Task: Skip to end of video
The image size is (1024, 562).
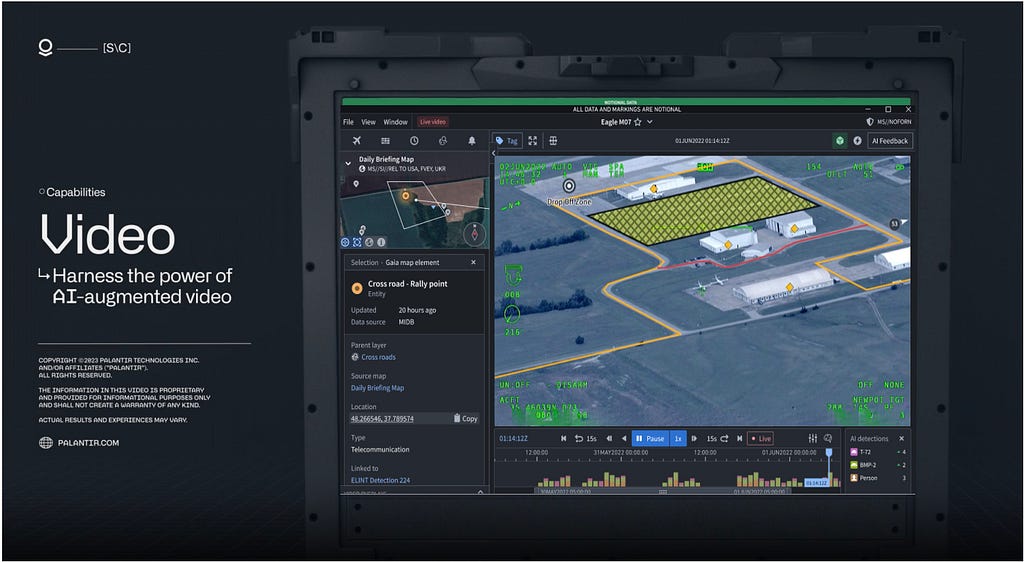Action: click(740, 439)
